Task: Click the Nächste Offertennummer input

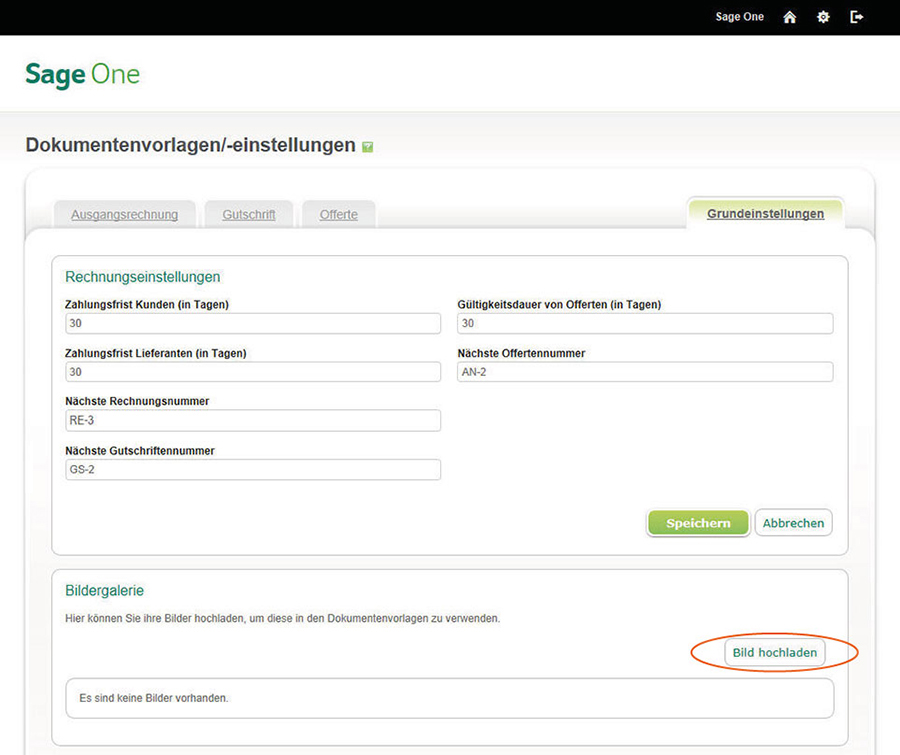Action: click(x=645, y=372)
